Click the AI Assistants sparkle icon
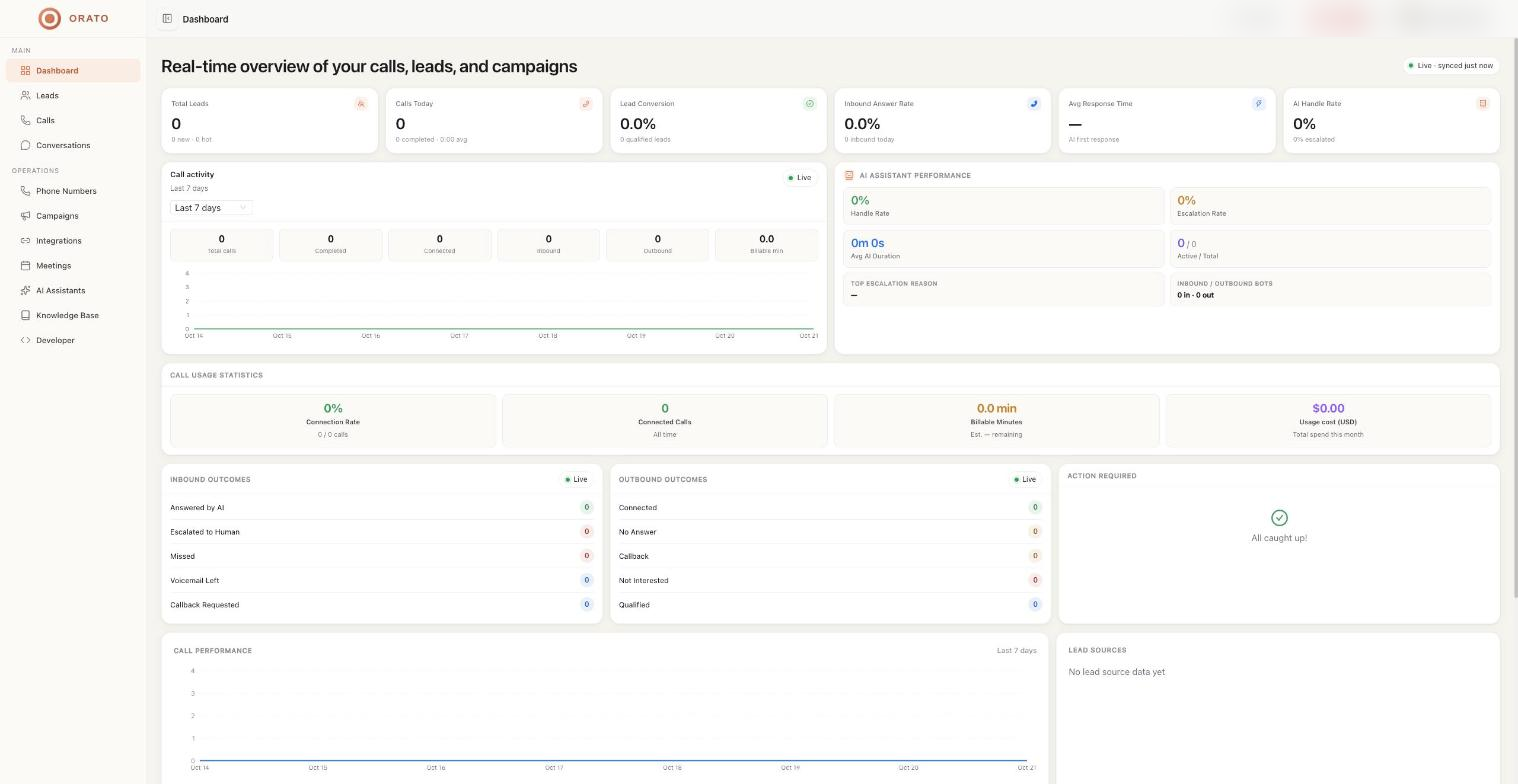The image size is (1518, 784). pyautogui.click(x=25, y=290)
